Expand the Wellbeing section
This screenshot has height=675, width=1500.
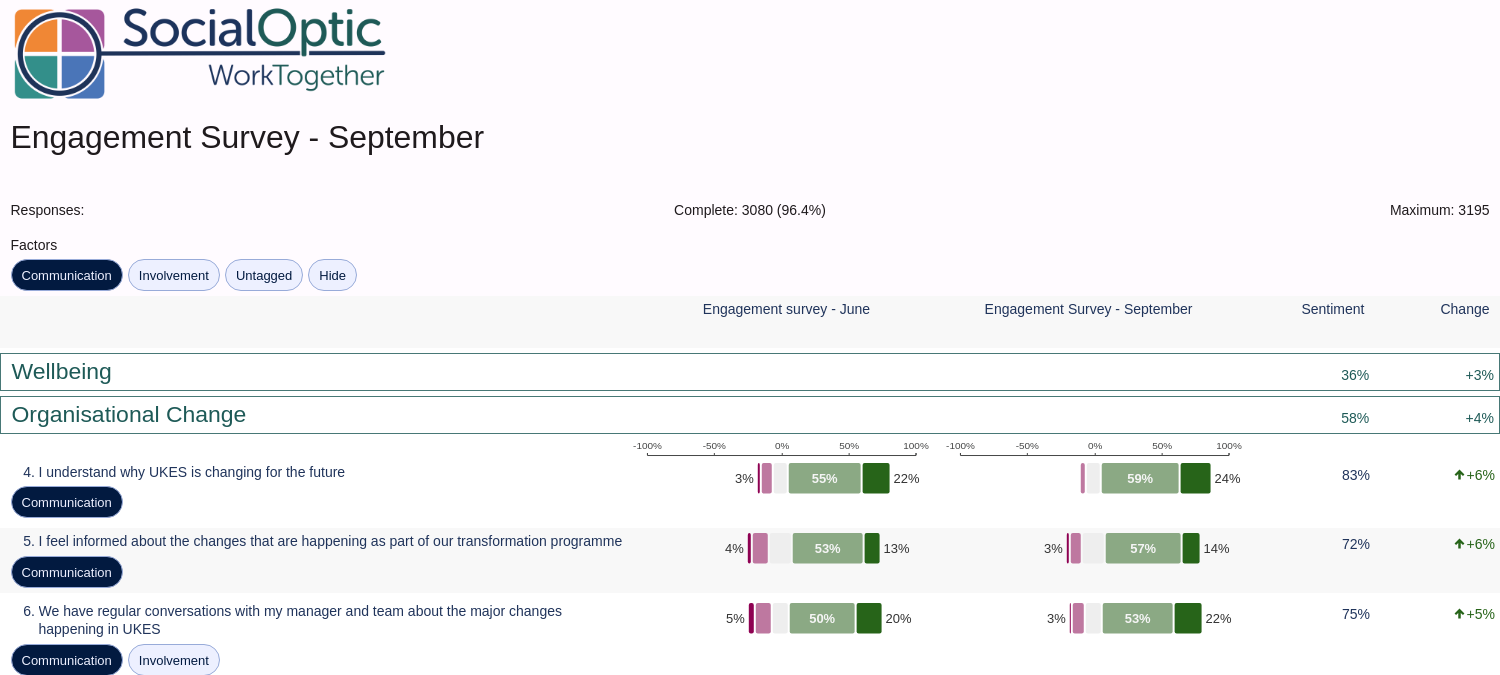click(750, 372)
